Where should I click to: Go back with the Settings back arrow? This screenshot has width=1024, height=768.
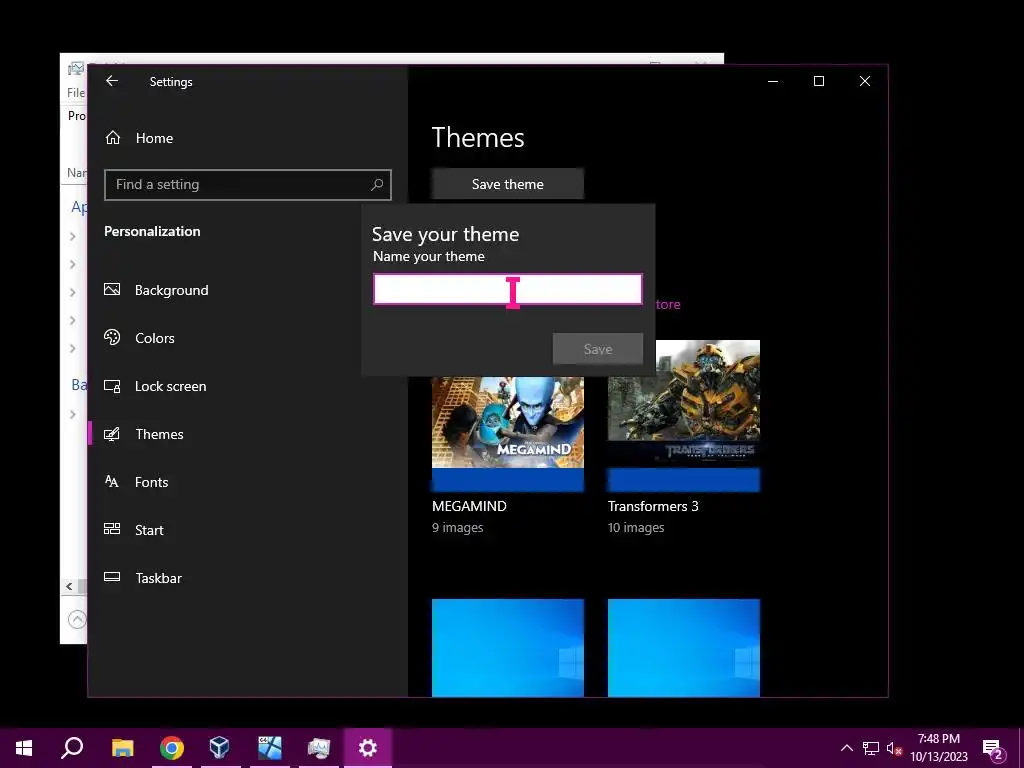[112, 81]
